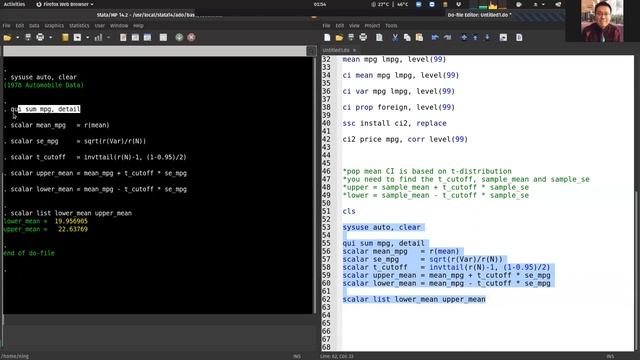
Task: Open Stata Edit menu
Action: pyautogui.click(x=20, y=26)
